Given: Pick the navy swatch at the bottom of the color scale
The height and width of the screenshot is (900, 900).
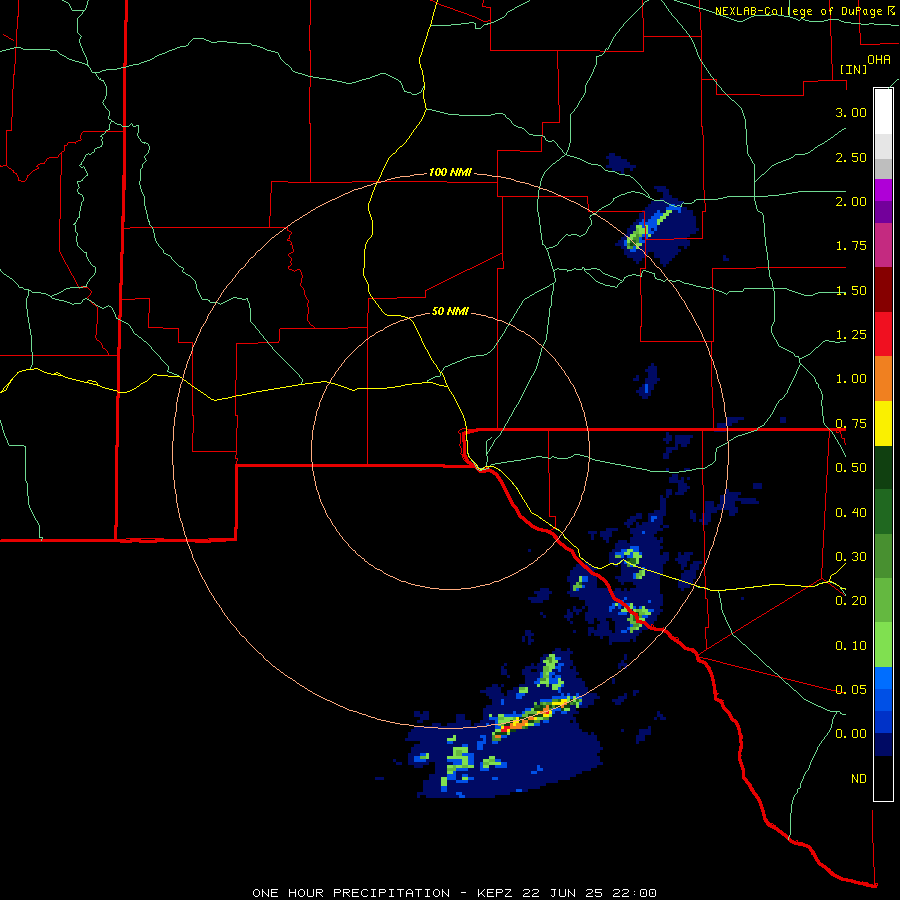Looking at the screenshot, I should point(883,744).
